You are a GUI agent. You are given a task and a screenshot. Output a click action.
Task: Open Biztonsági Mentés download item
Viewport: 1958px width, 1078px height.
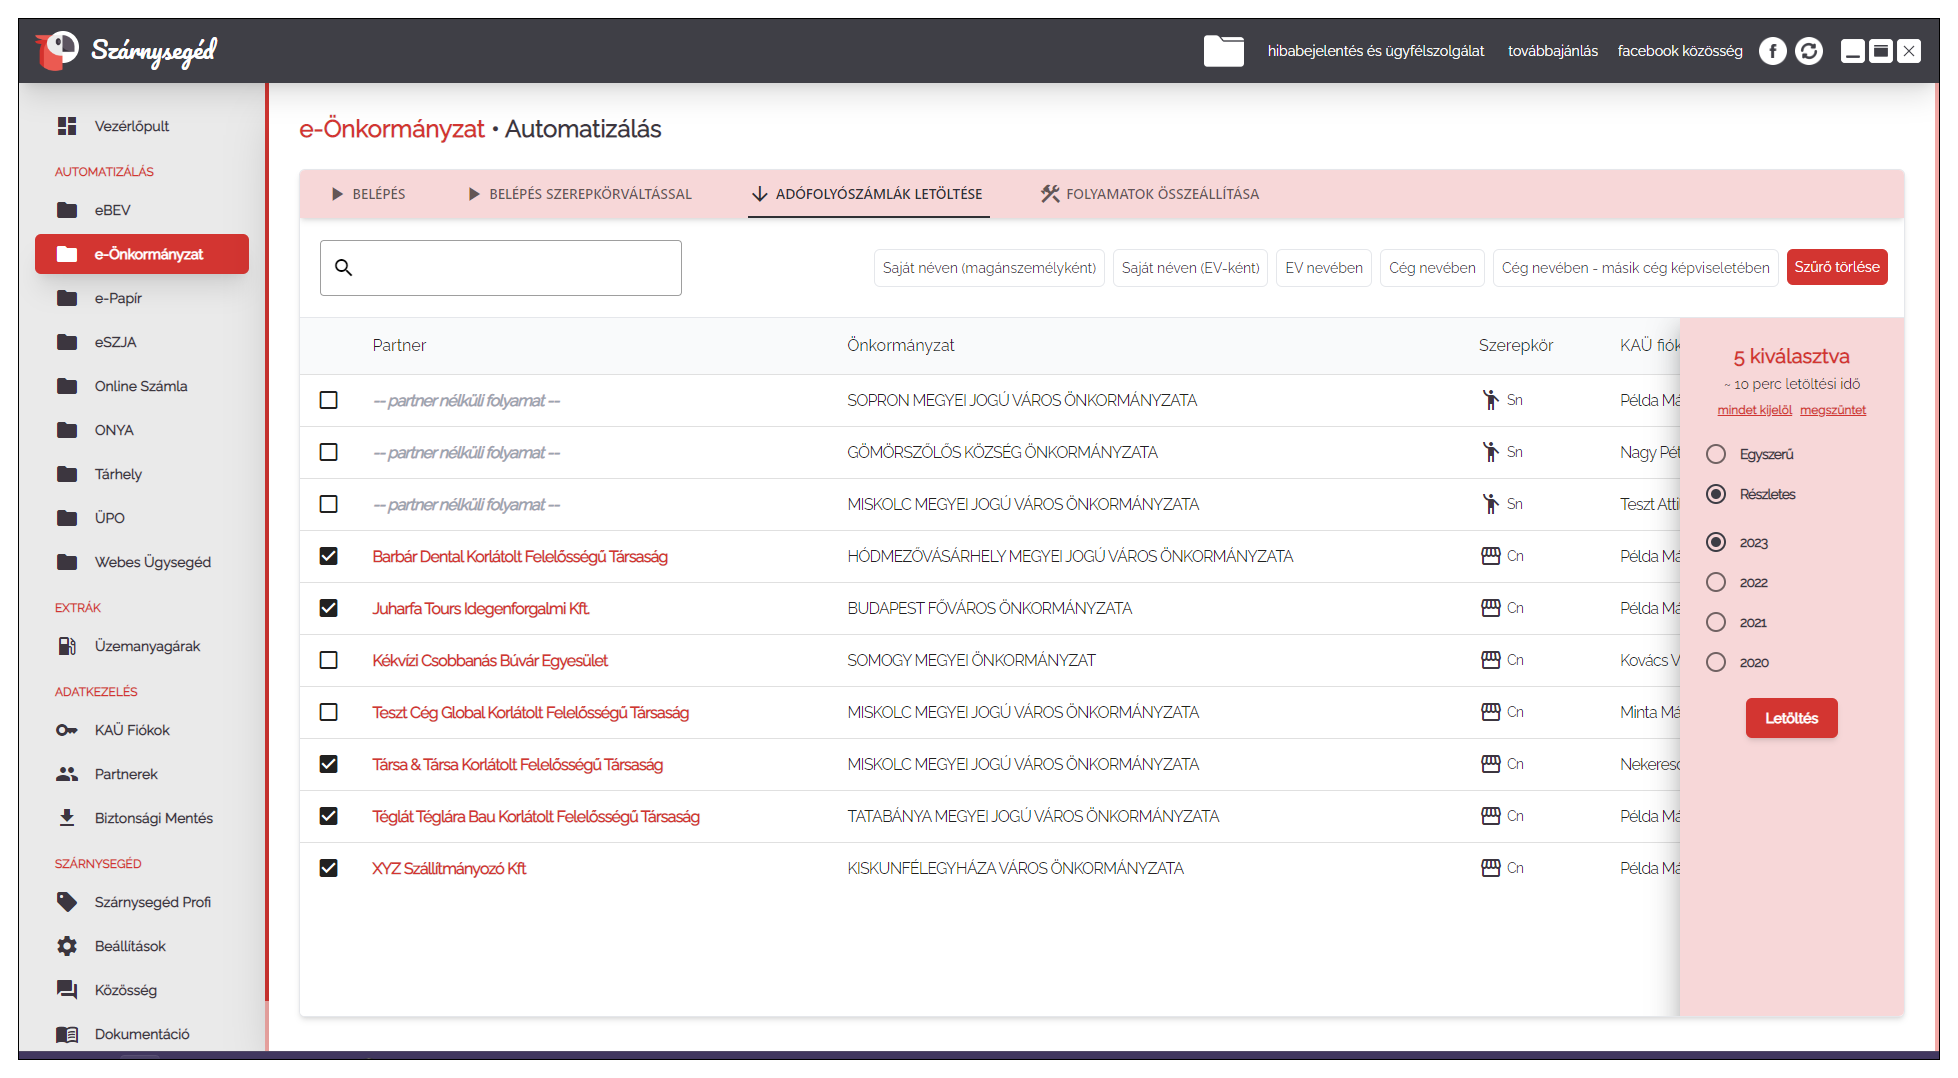[153, 818]
